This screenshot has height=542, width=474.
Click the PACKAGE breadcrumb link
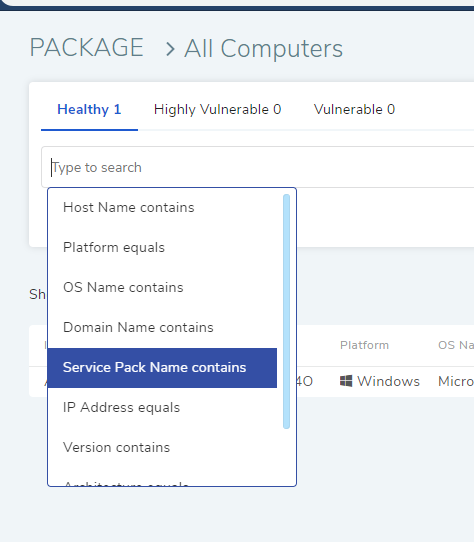(x=87, y=47)
